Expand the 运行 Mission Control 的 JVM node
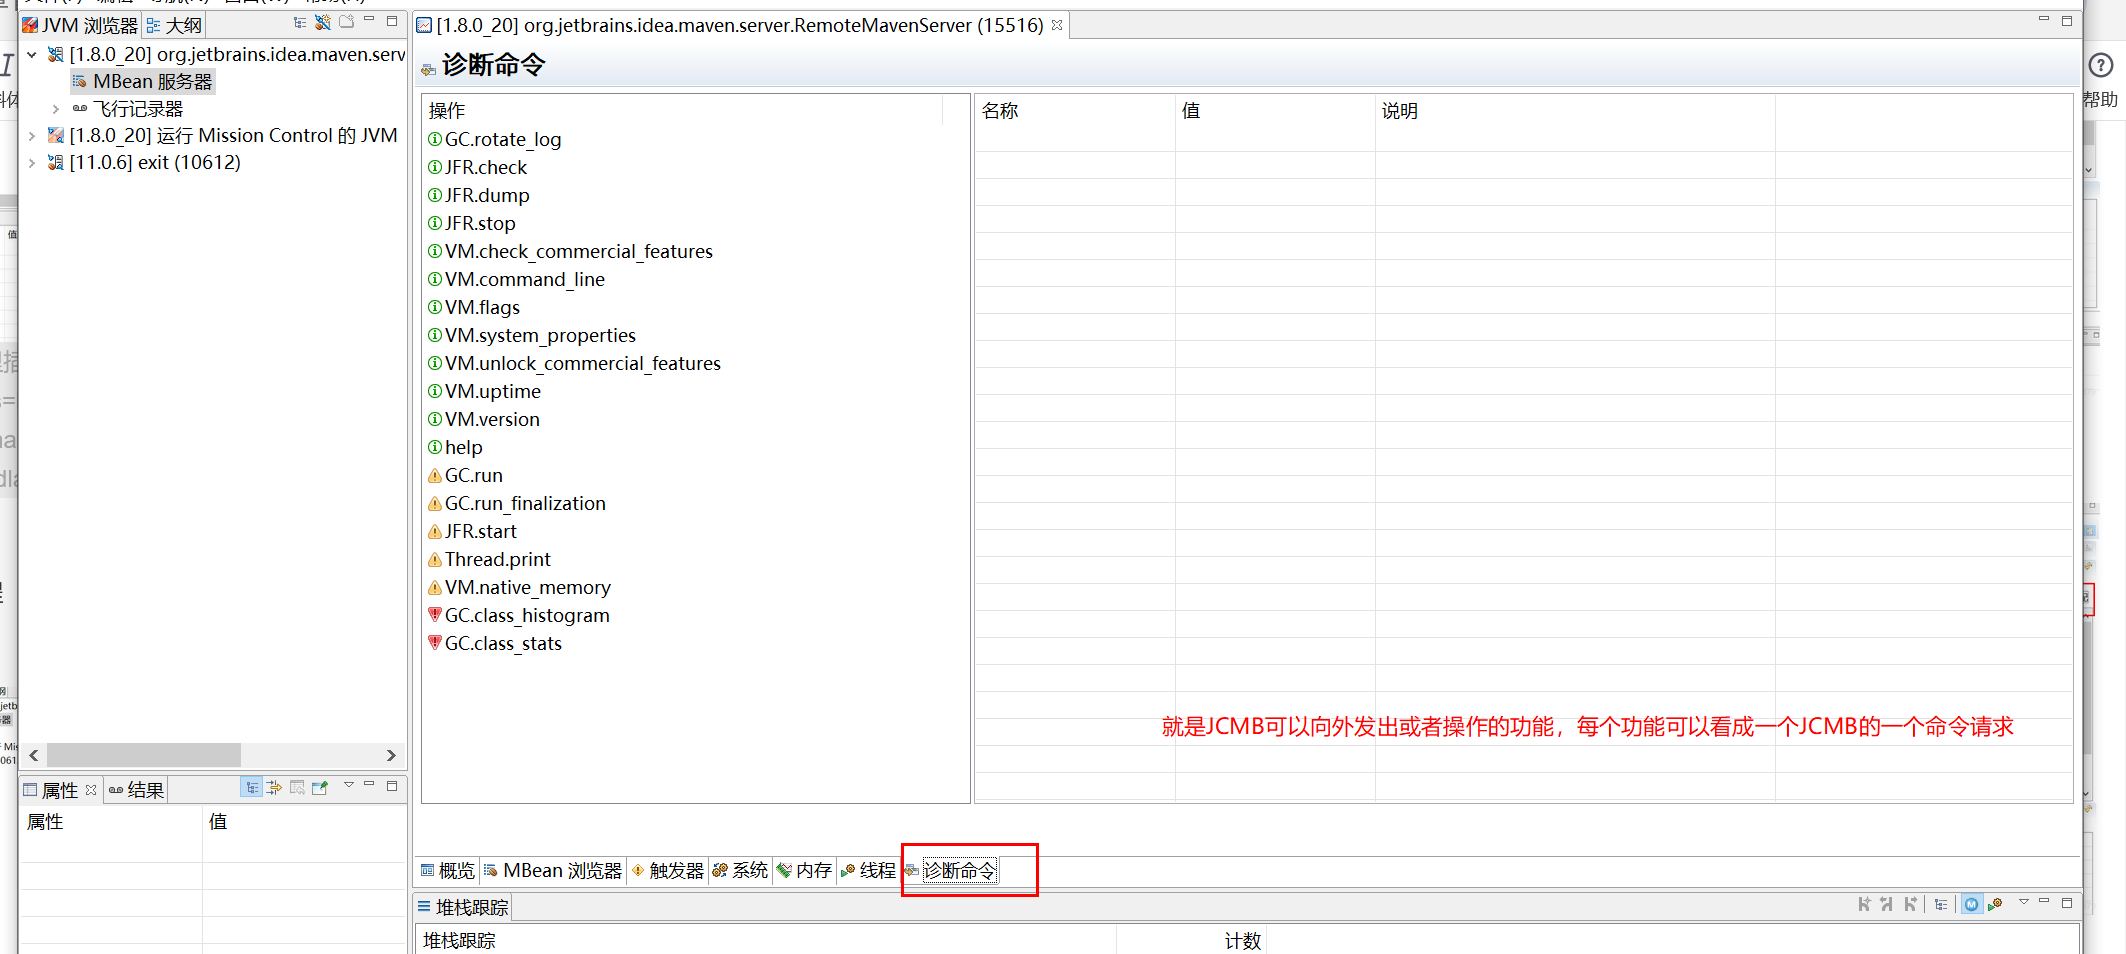The image size is (2126, 954). (x=32, y=136)
